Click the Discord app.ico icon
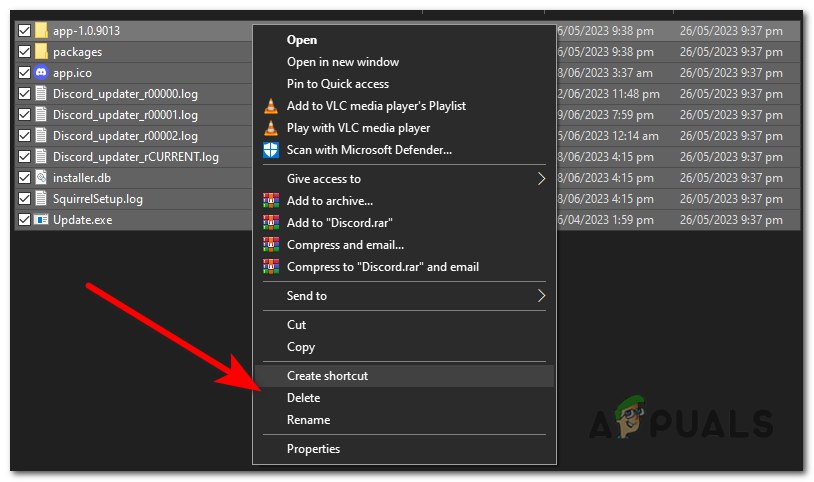814x482 pixels. tap(41, 72)
